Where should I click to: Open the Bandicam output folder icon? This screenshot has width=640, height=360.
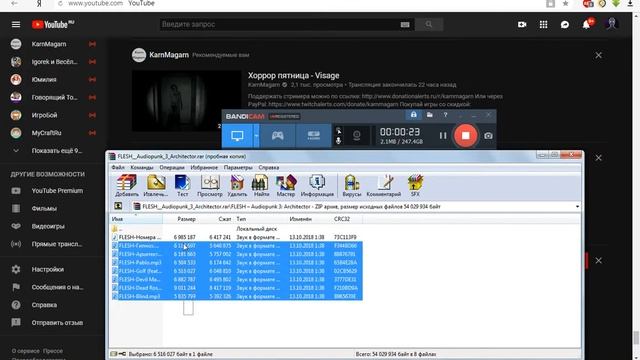click(429, 116)
